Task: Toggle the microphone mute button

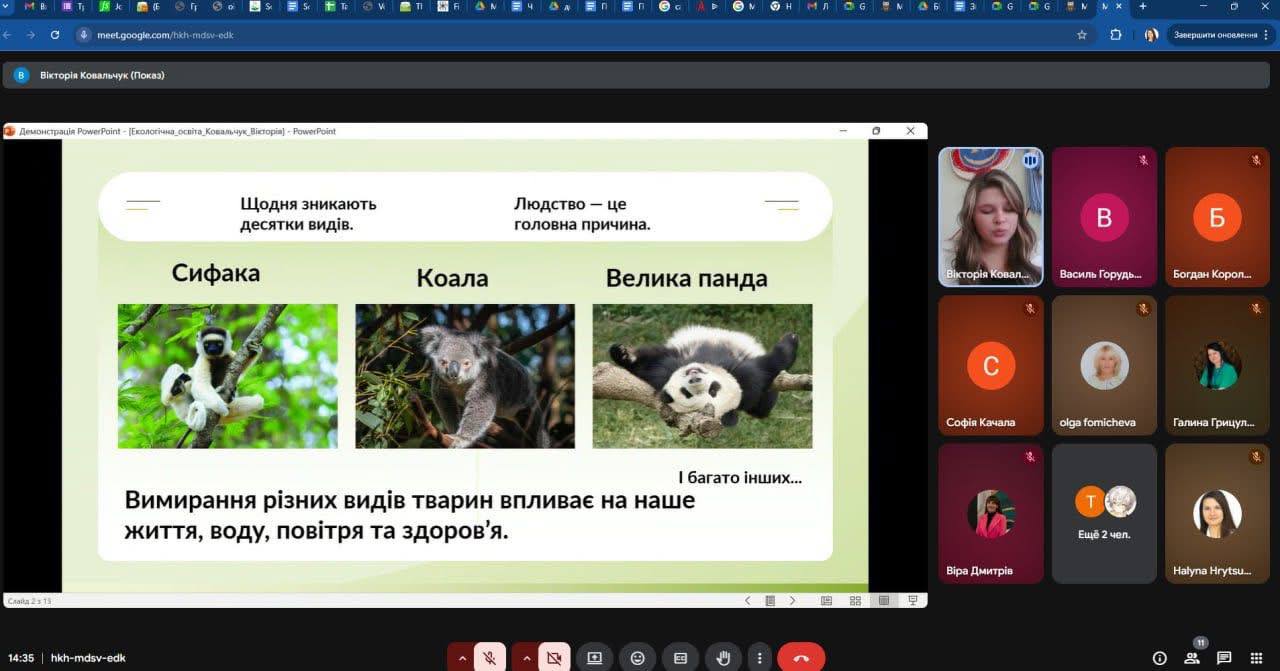Action: (489, 658)
